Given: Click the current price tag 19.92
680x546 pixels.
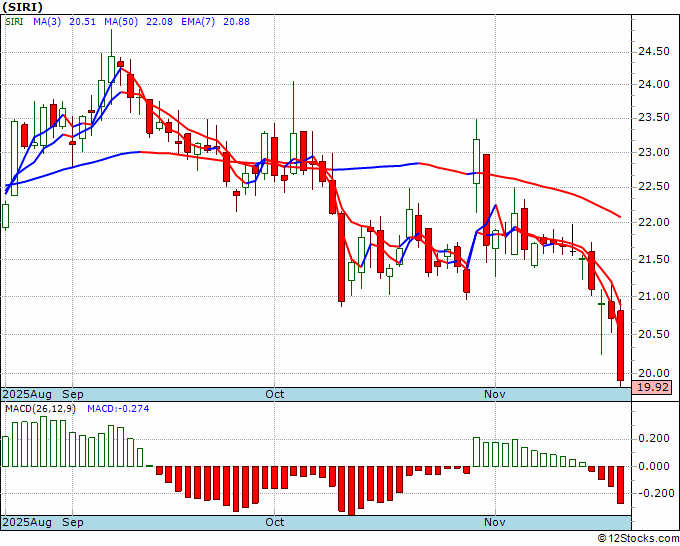Looking at the screenshot, I should coord(652,387).
